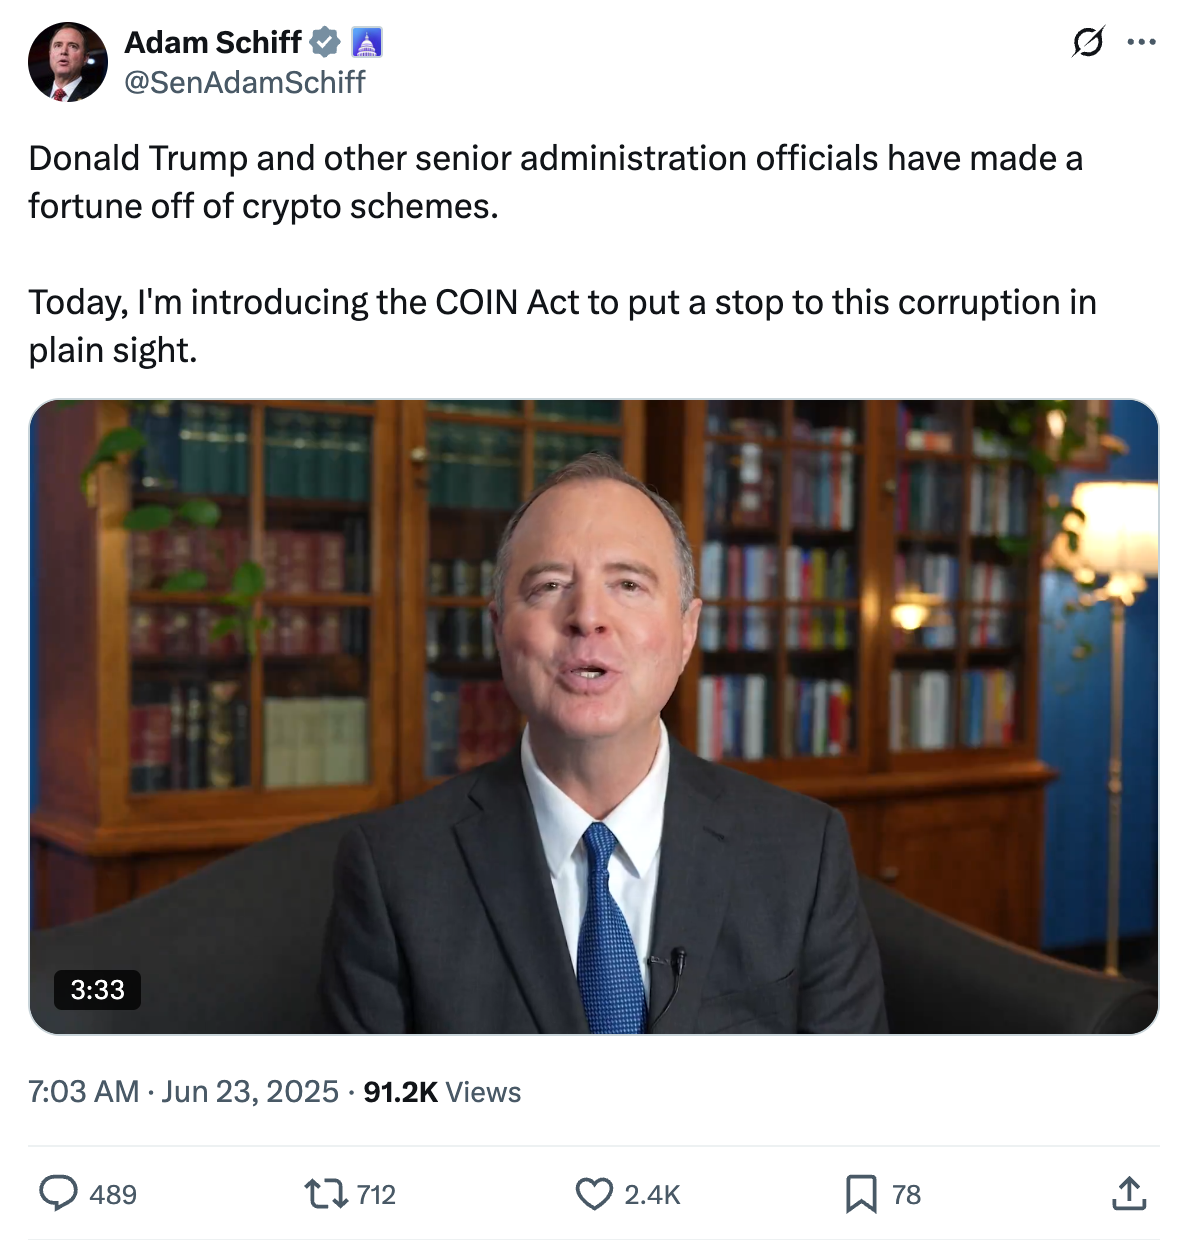Toggle the heart Like button
This screenshot has width=1184, height=1240.
point(594,1193)
